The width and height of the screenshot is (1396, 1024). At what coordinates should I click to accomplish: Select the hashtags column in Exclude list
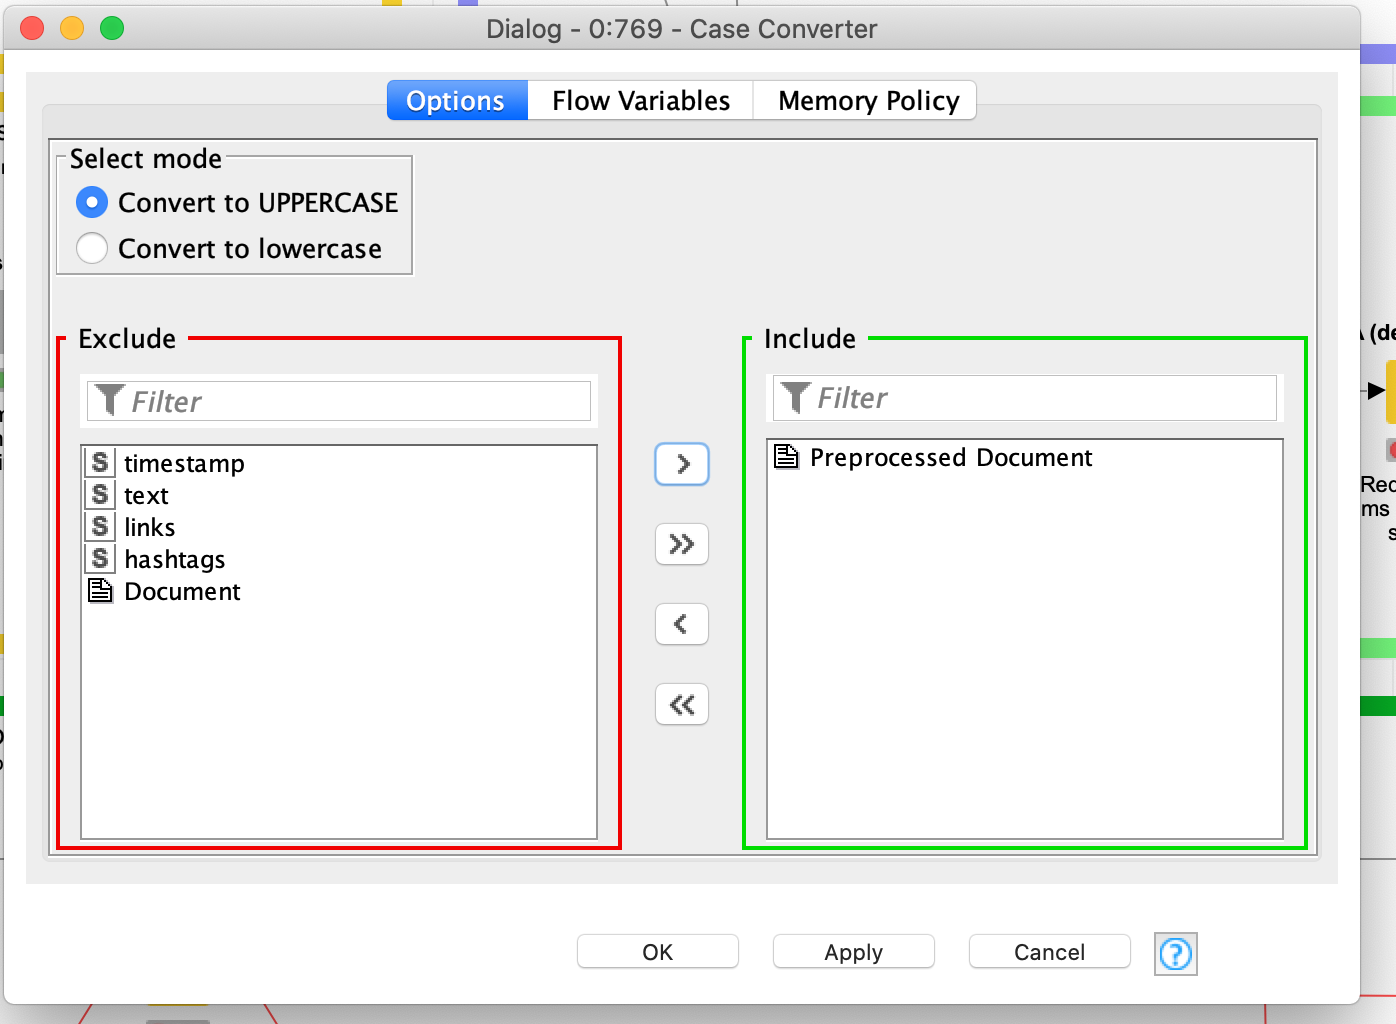point(175,559)
